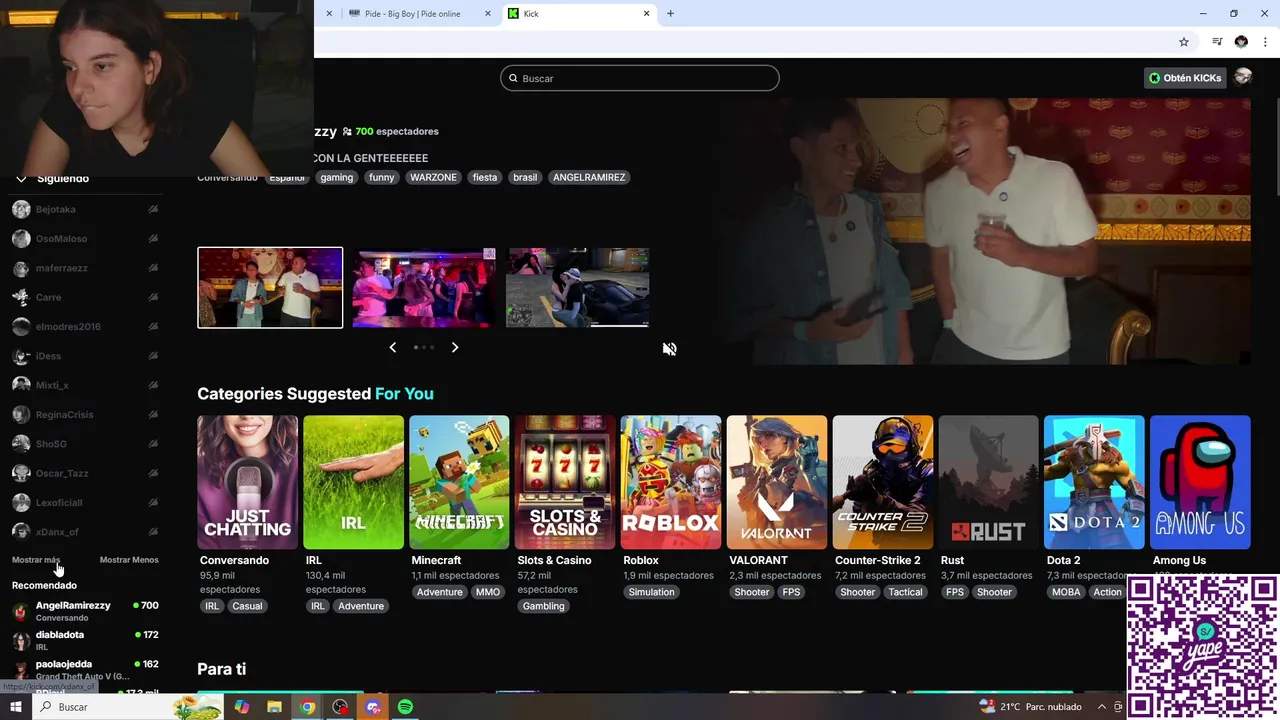Open Carre's avatar in sidebar

click(21, 297)
